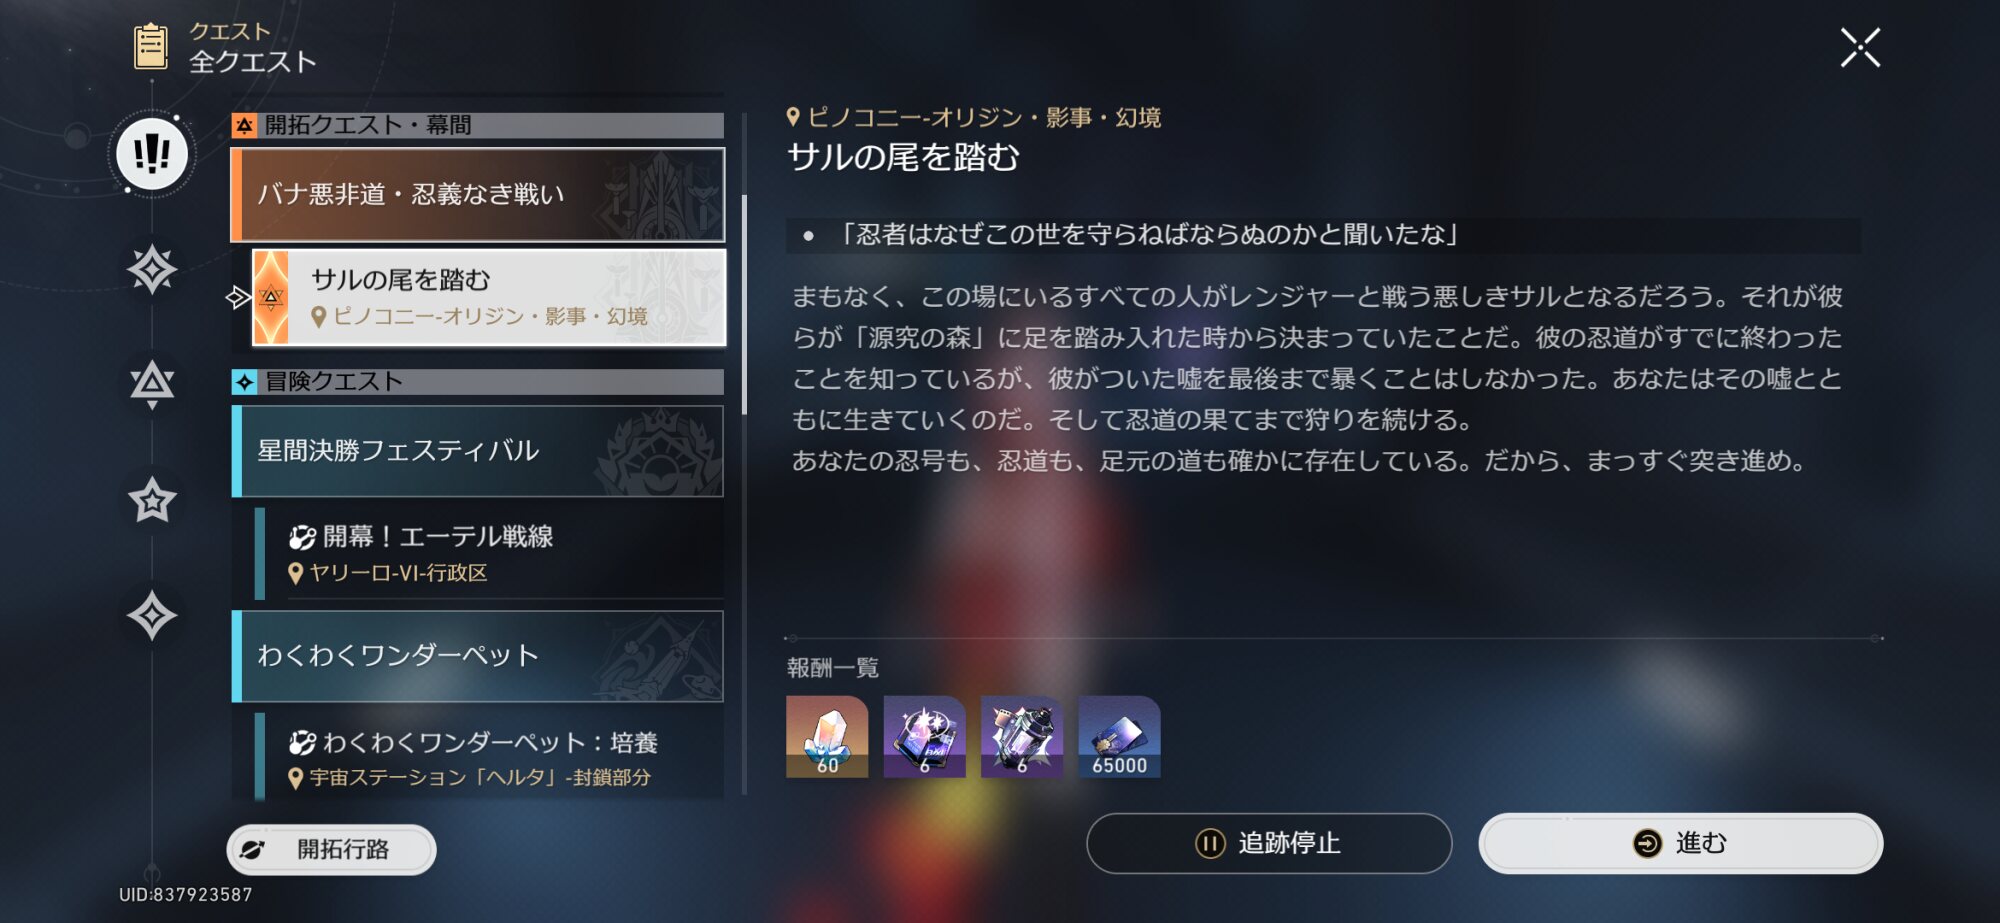
Task: Select the star quest category icon
Action: (x=152, y=500)
